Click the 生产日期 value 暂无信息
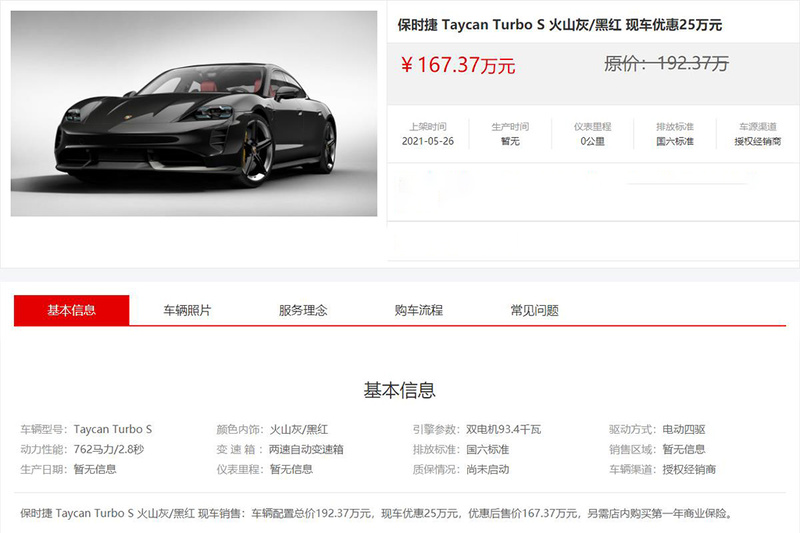Image resolution: width=800 pixels, height=533 pixels. click(95, 469)
